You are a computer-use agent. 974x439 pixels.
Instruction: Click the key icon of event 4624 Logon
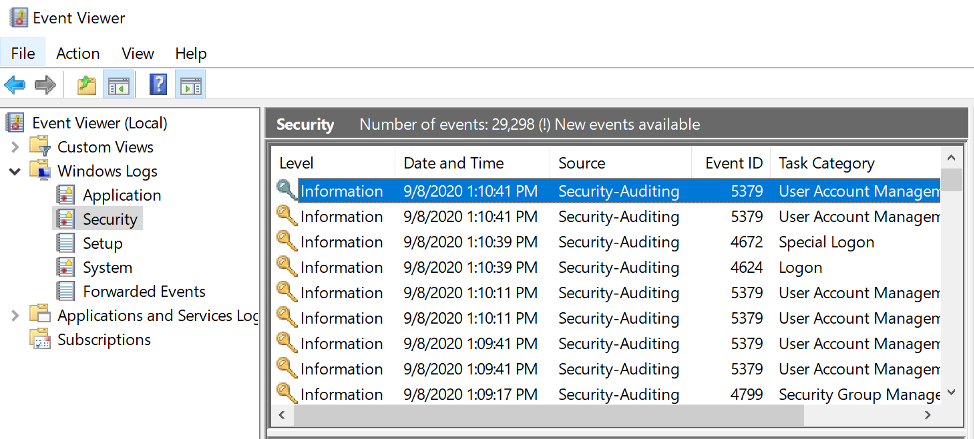pos(286,267)
